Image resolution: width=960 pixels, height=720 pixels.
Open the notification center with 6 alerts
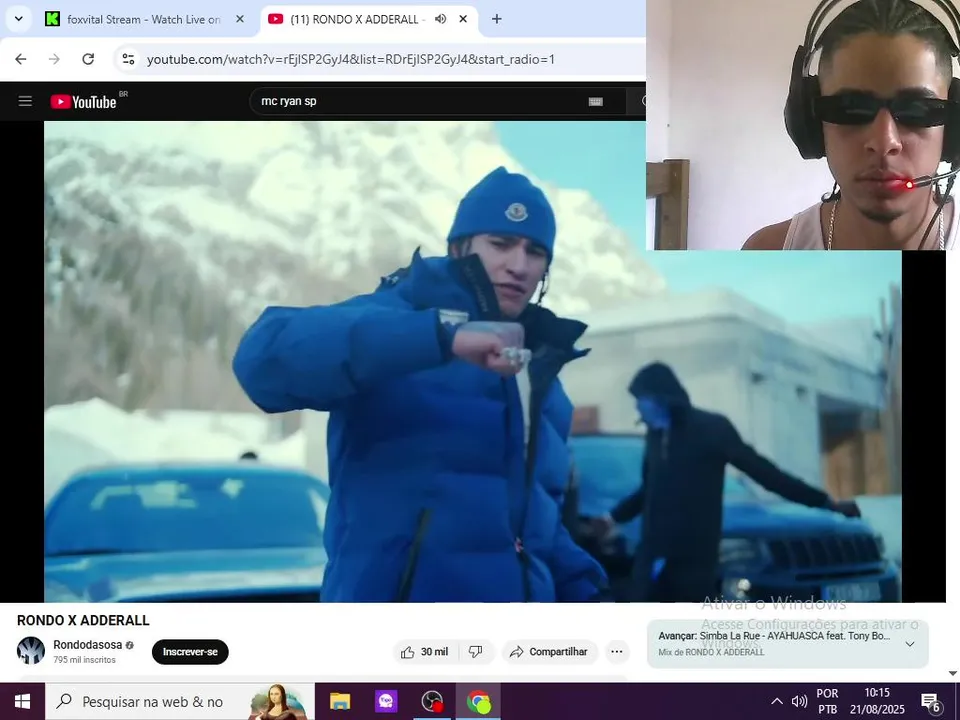[x=931, y=702]
